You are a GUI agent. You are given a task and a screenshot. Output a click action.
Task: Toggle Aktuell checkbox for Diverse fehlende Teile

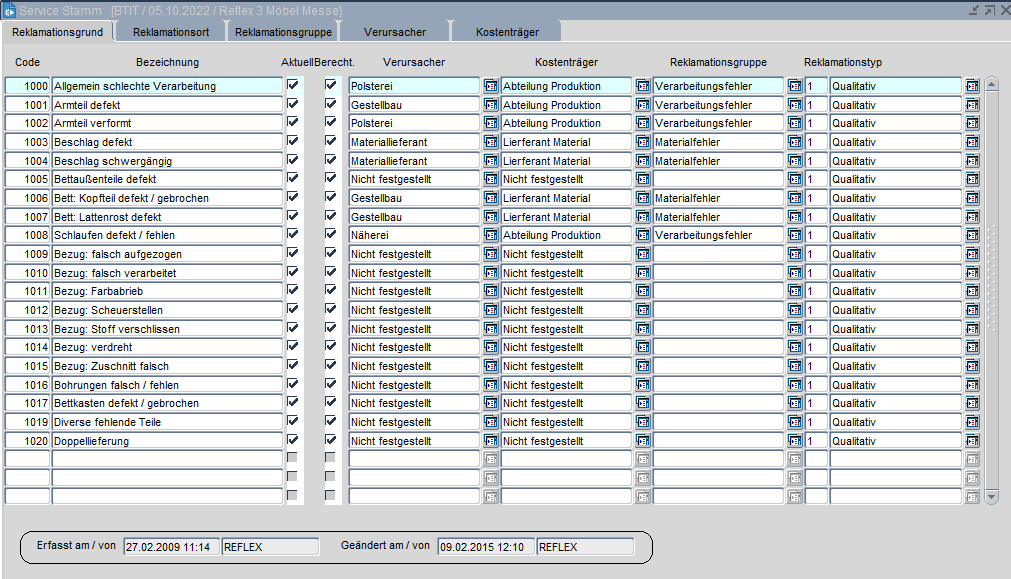(293, 421)
